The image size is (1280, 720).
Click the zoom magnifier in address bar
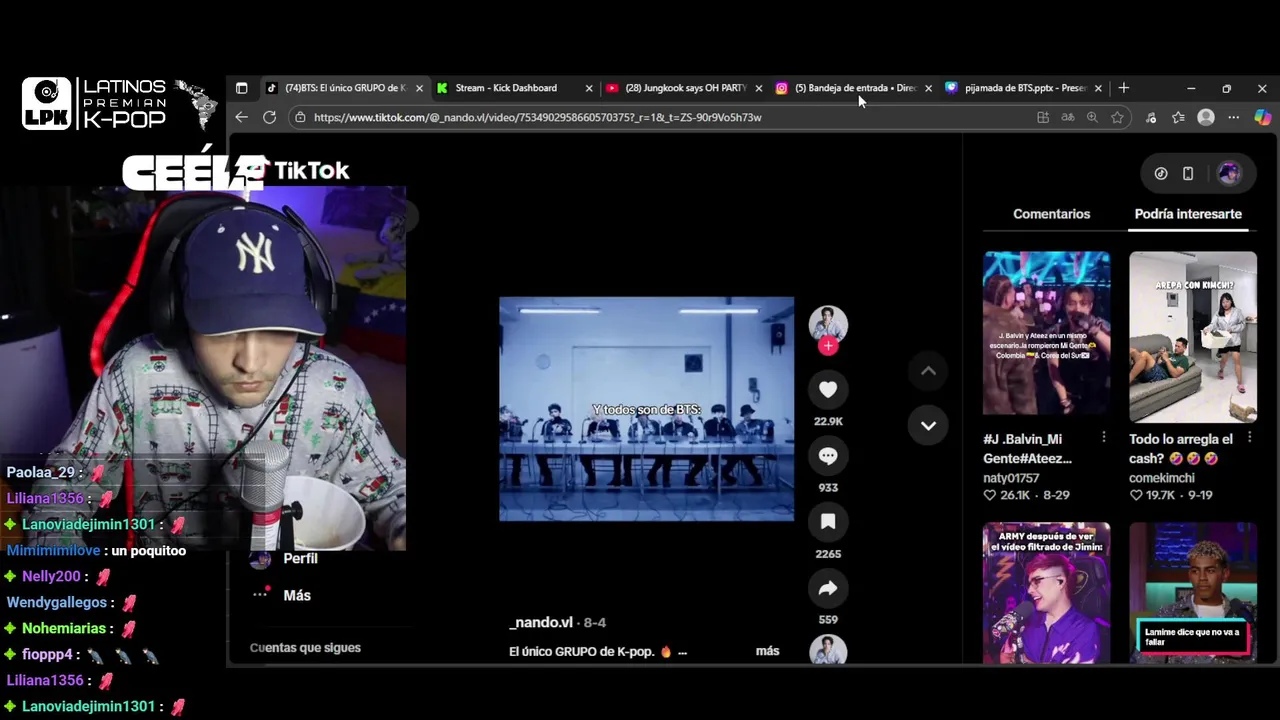tap(1092, 117)
